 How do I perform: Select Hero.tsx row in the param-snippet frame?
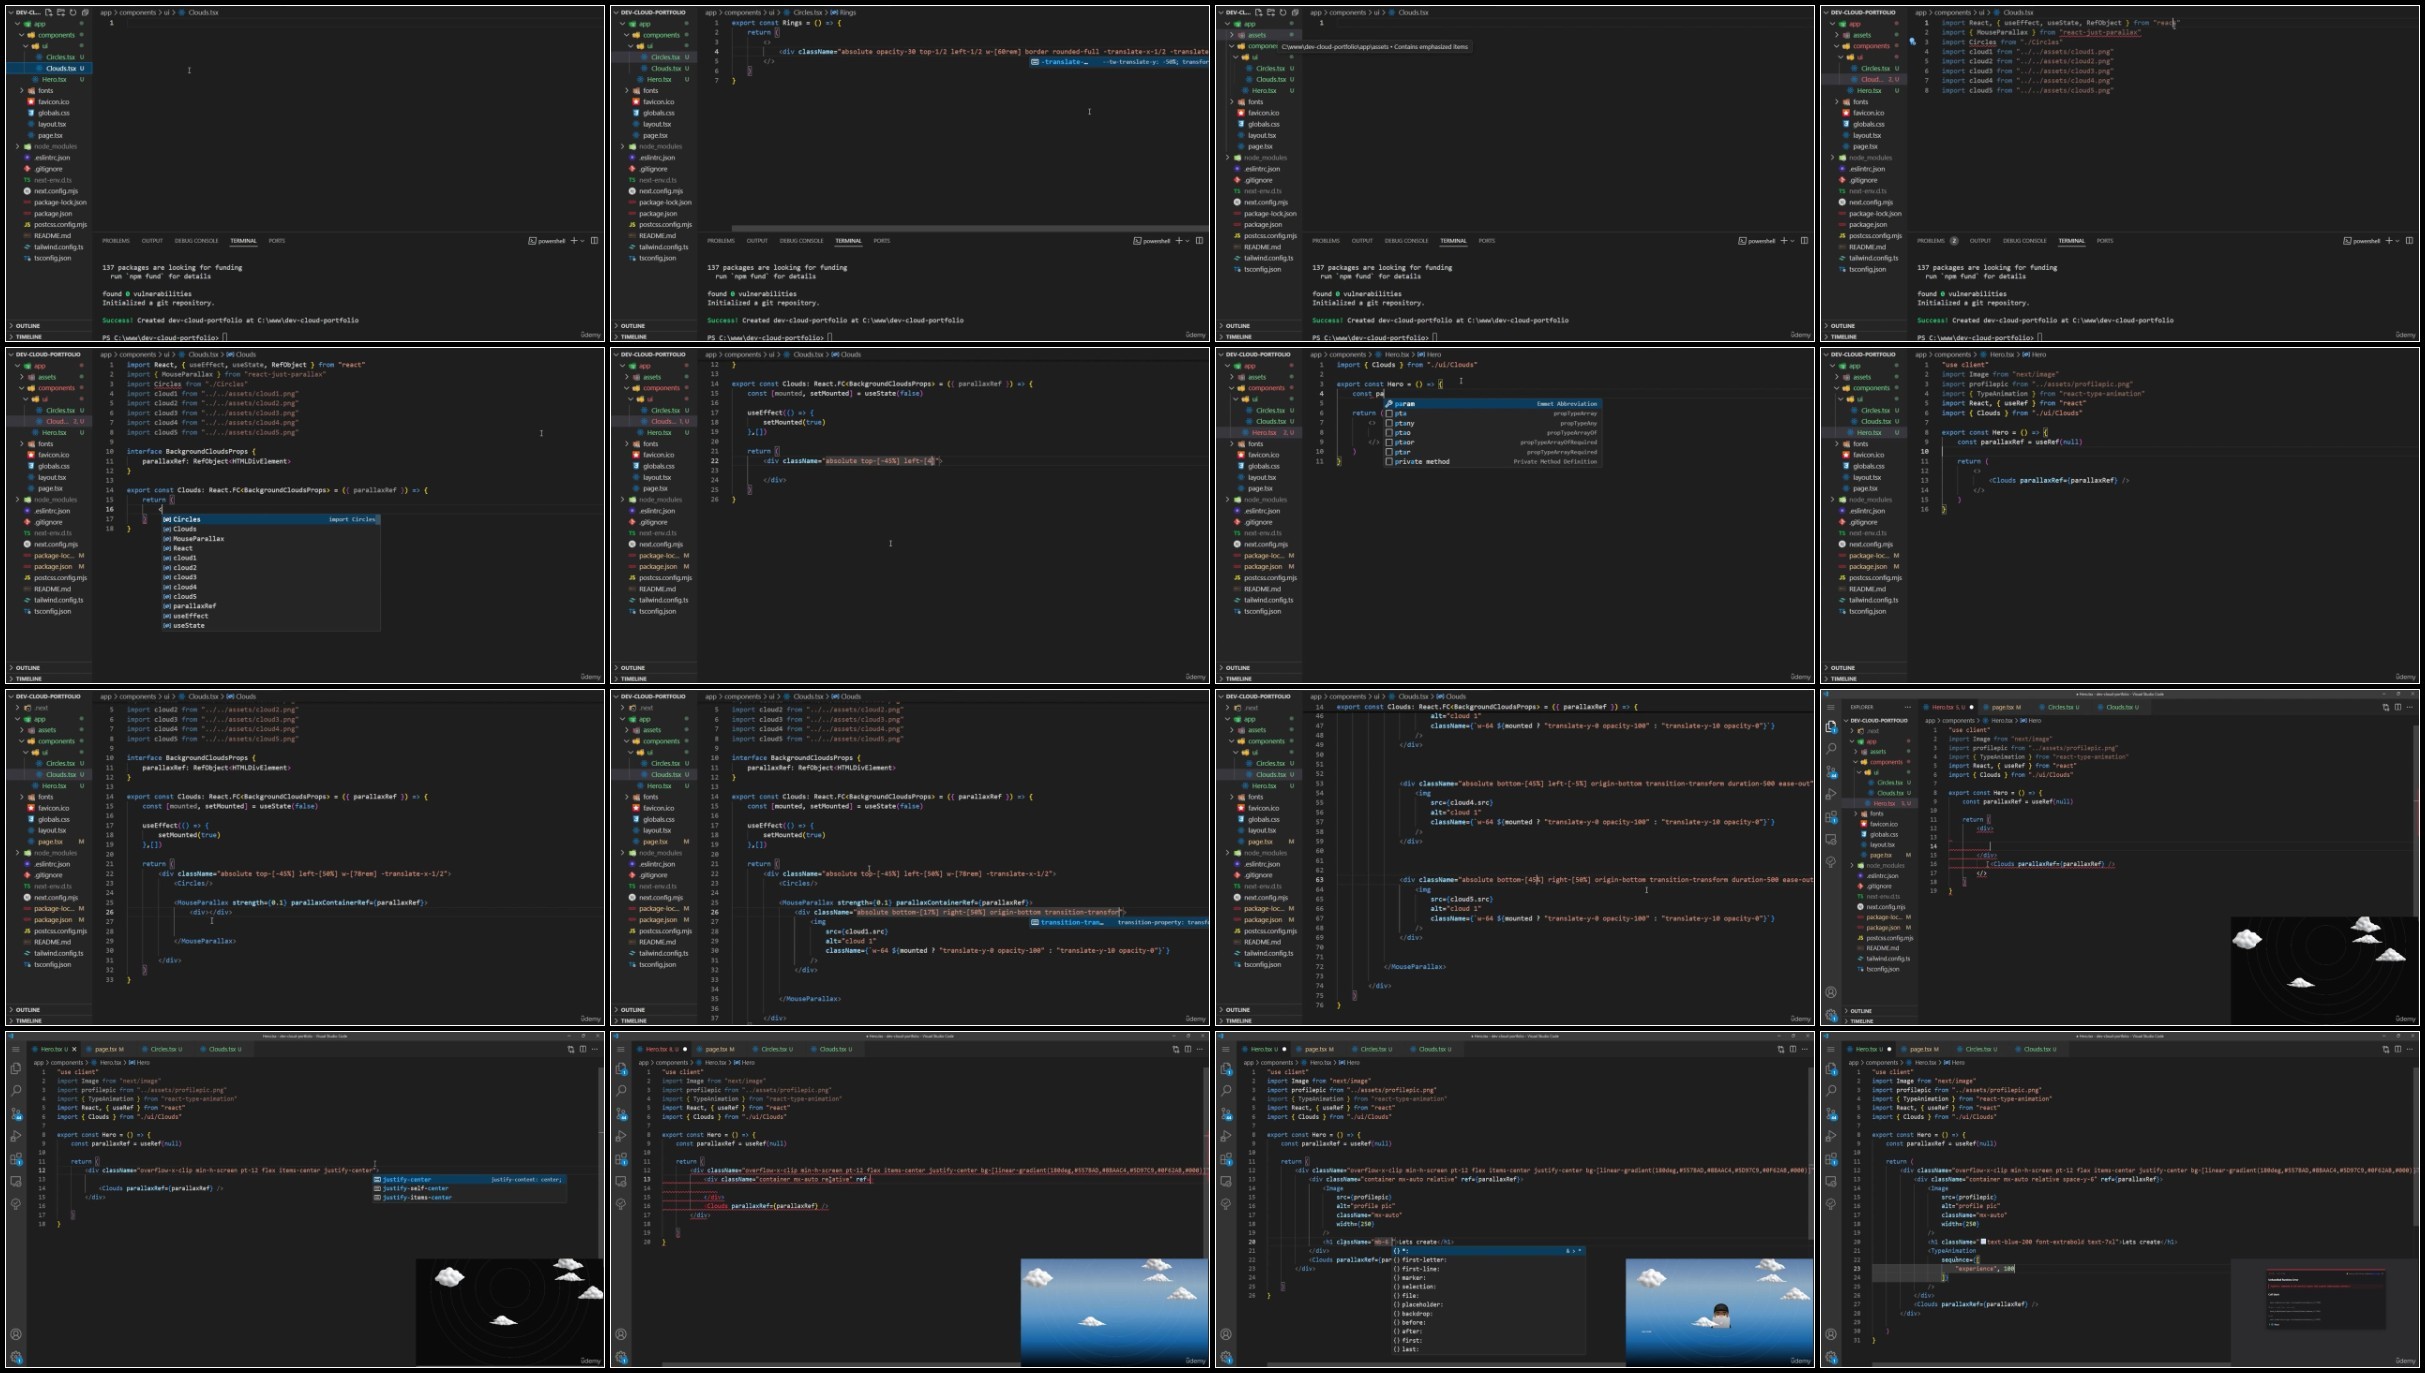(1259, 432)
